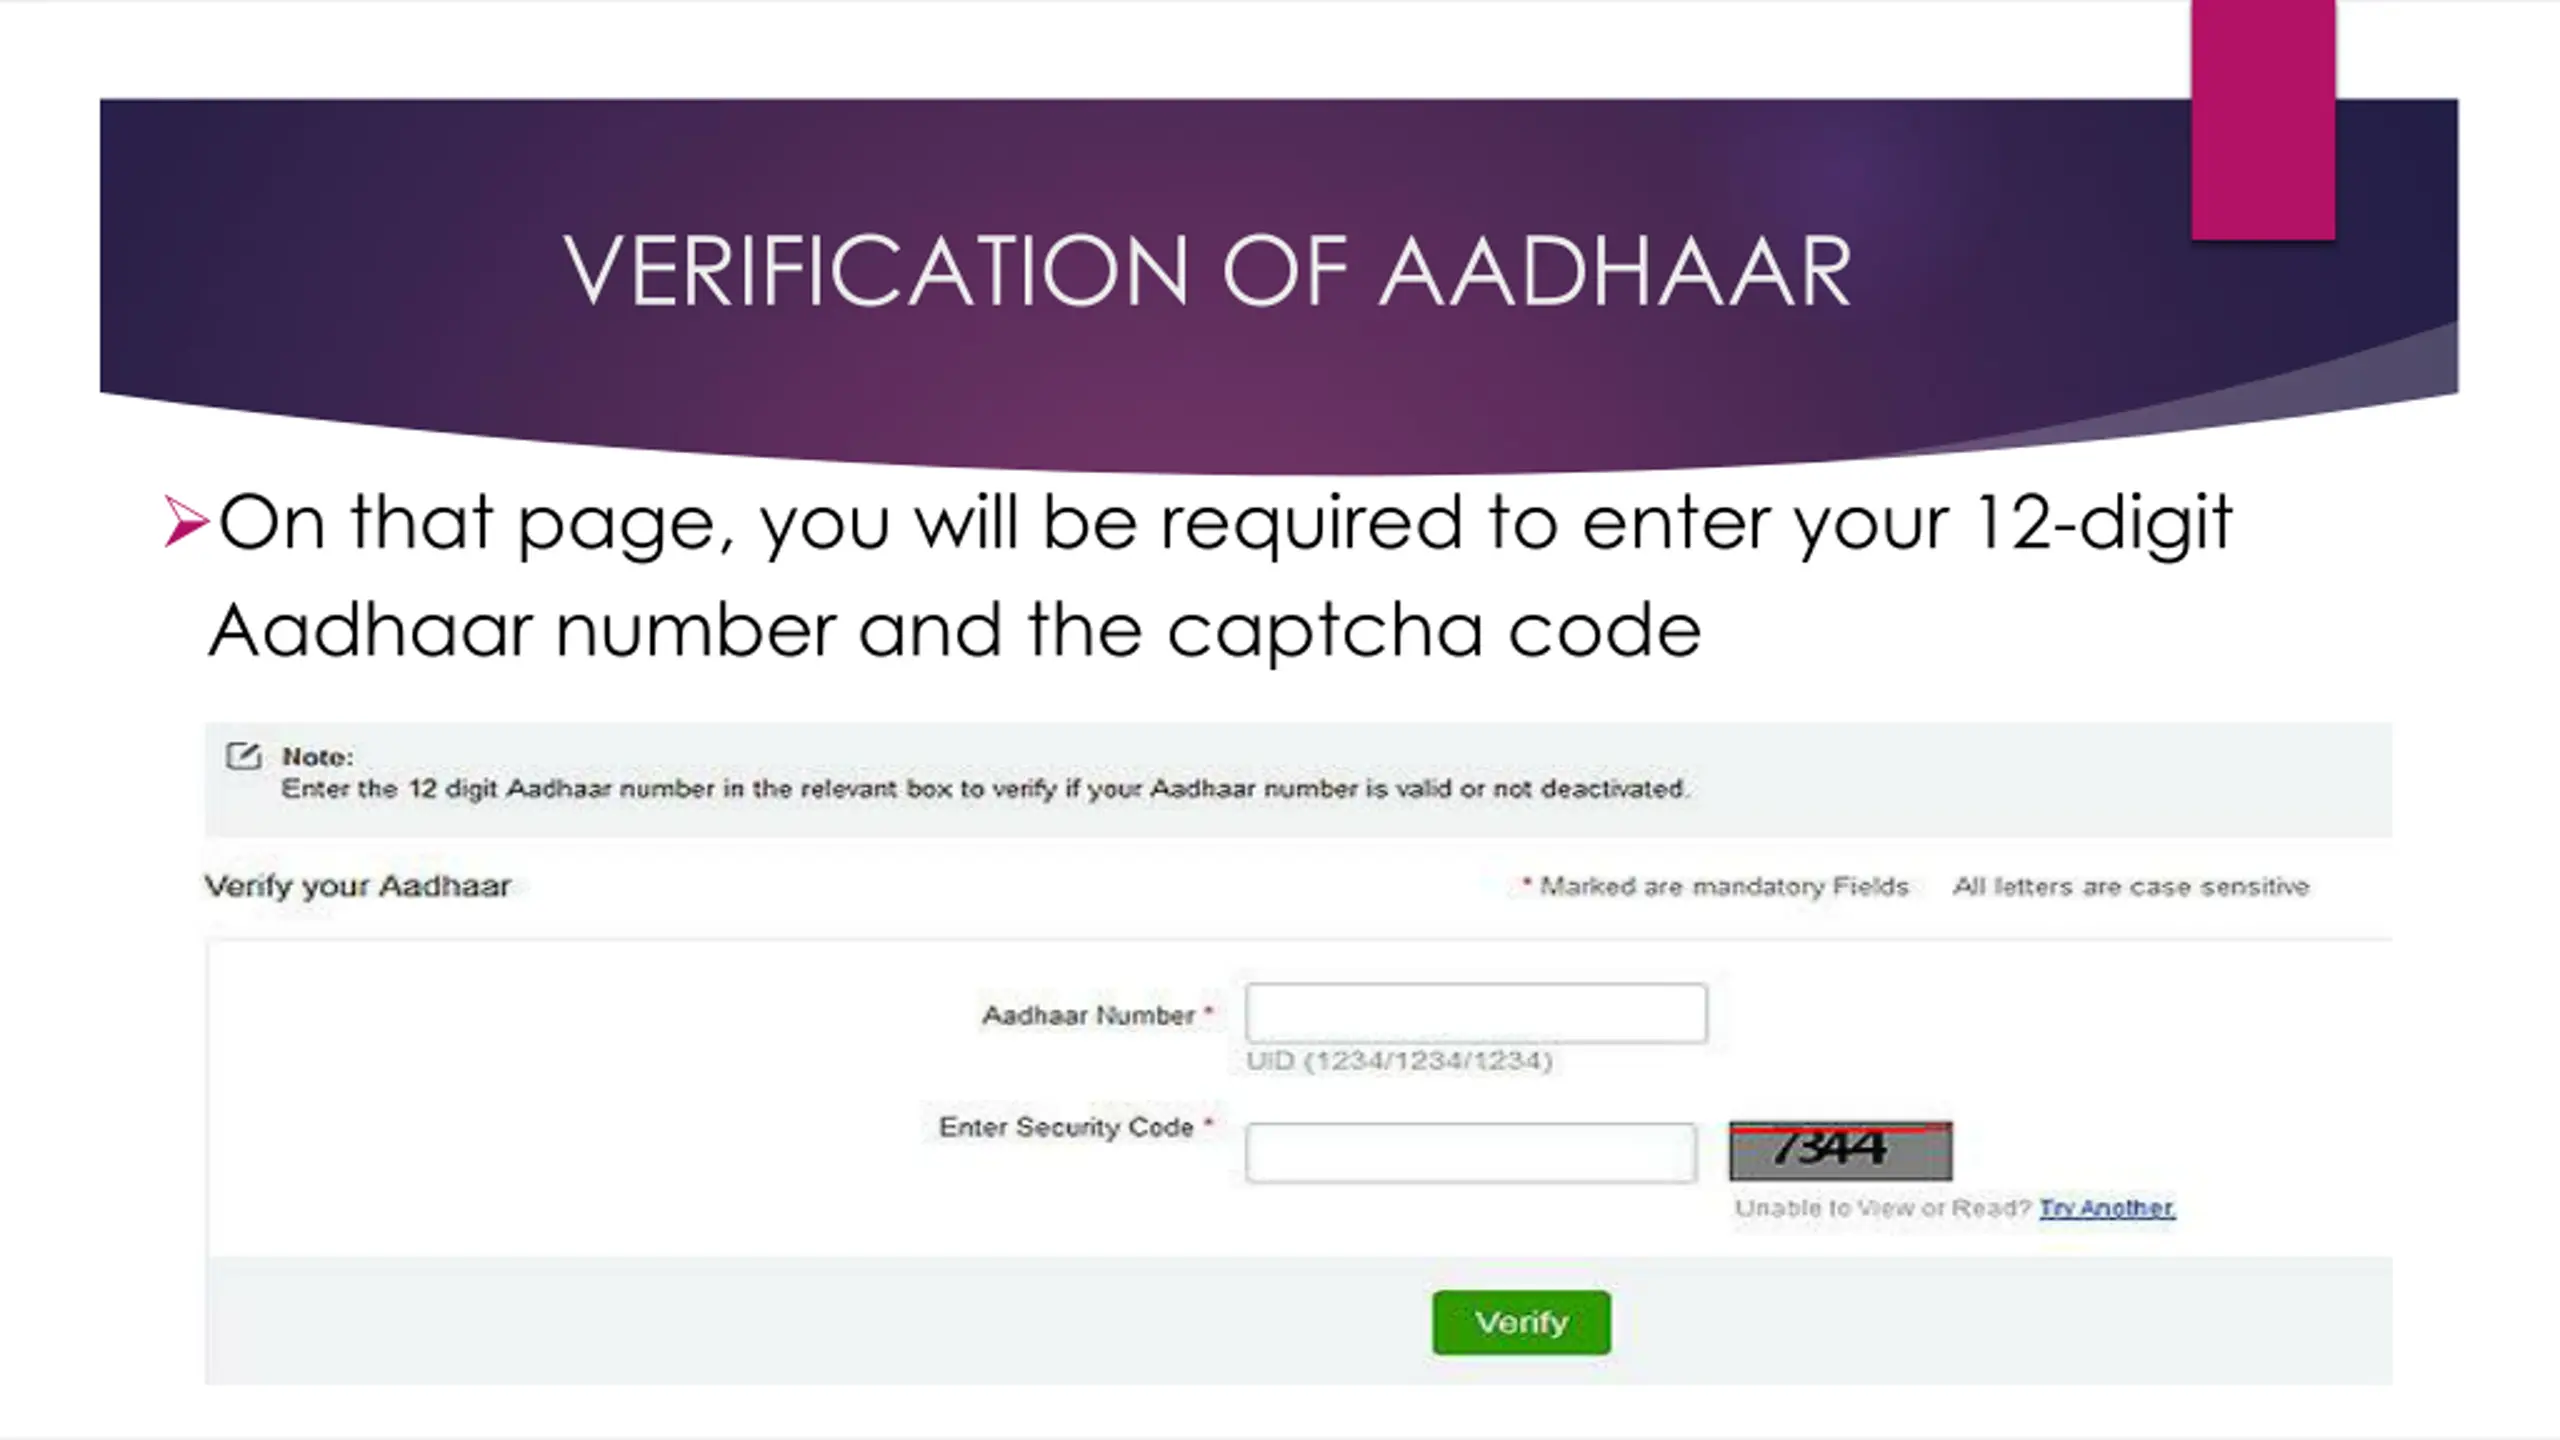Click the All letters are case sensitive text

[2131, 886]
